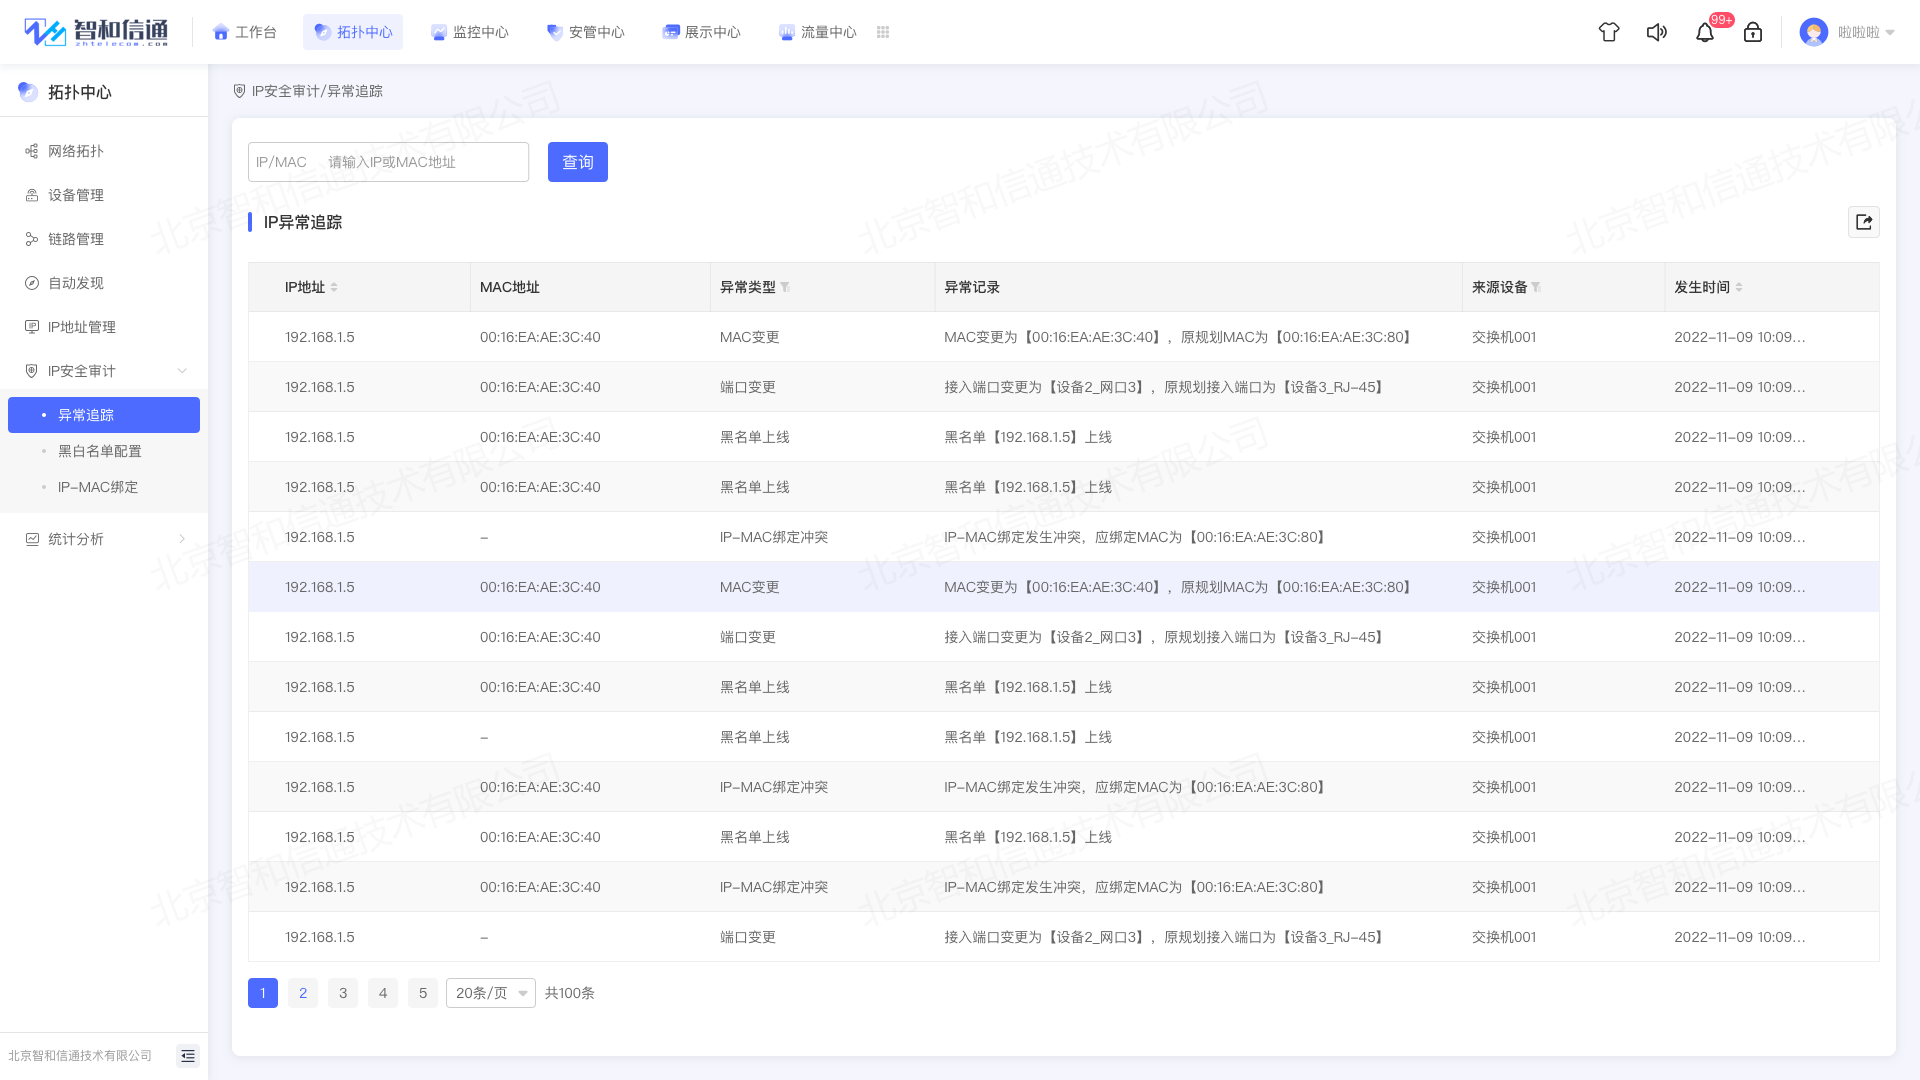Open the more apps grid icon
The width and height of the screenshot is (1920, 1080).
tap(883, 32)
